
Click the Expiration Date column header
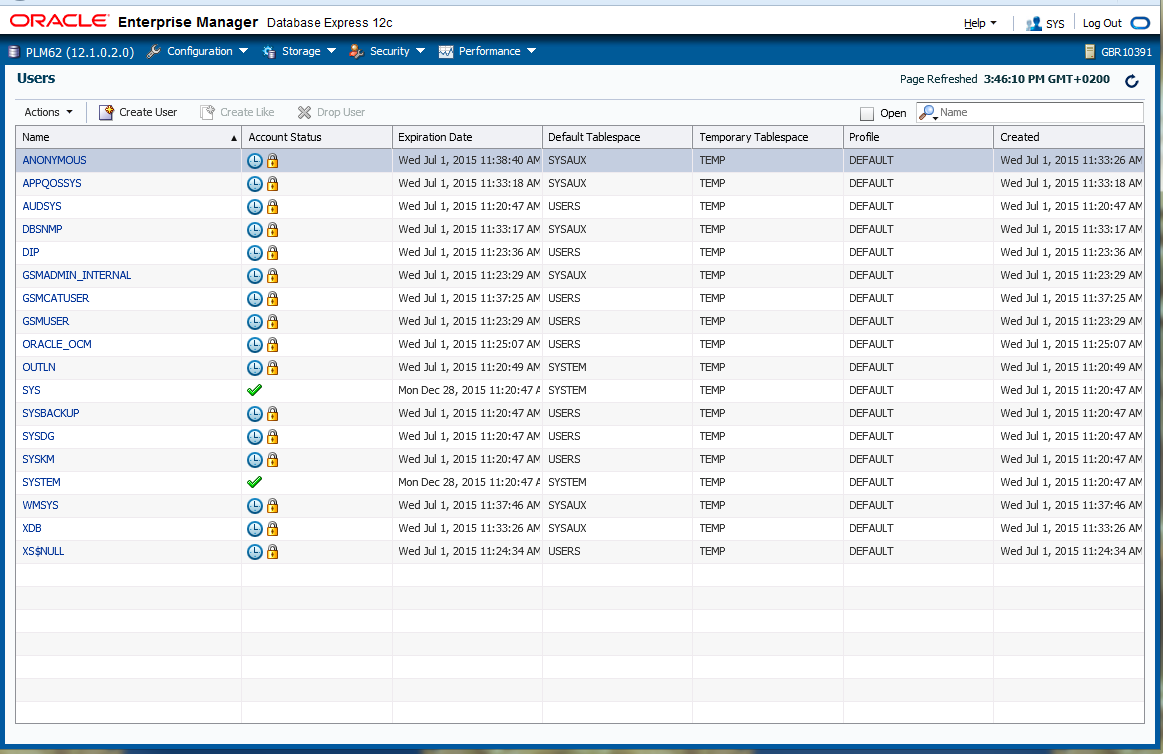tap(467, 137)
